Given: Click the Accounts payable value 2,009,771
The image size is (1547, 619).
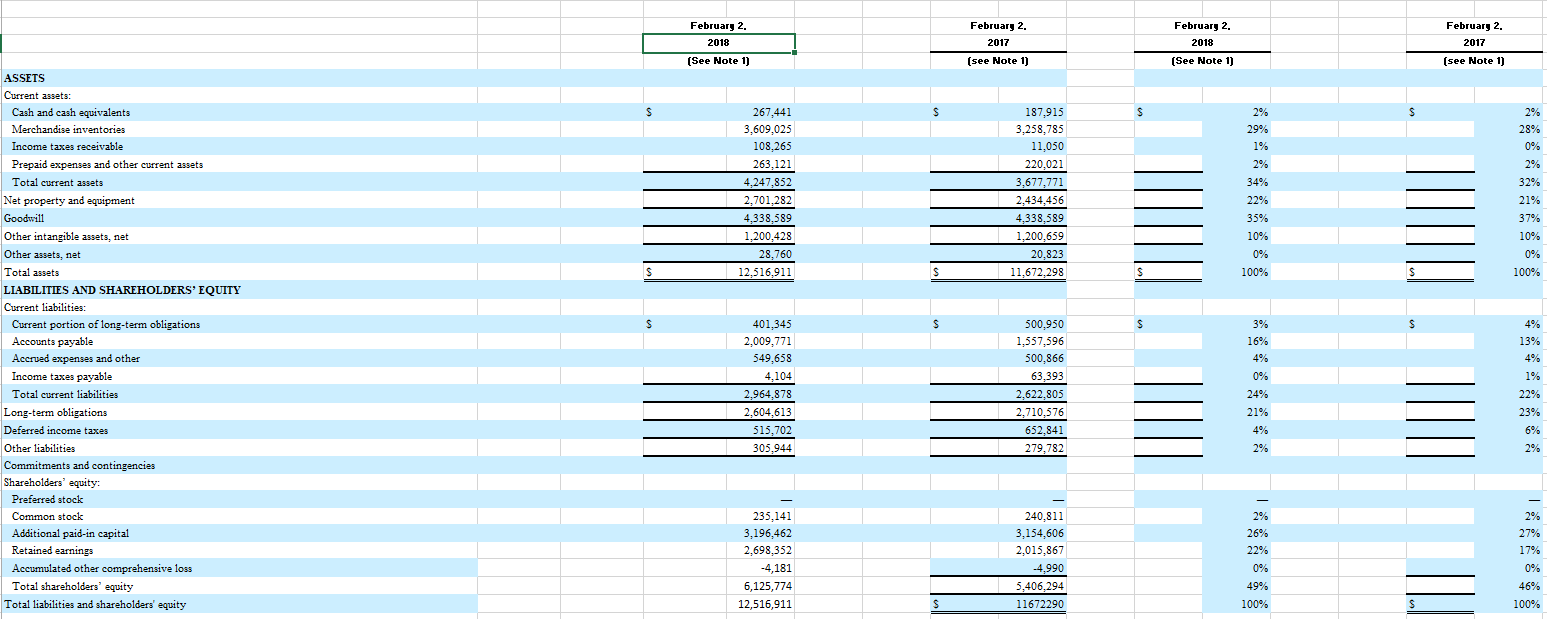Looking at the screenshot, I should (x=757, y=340).
